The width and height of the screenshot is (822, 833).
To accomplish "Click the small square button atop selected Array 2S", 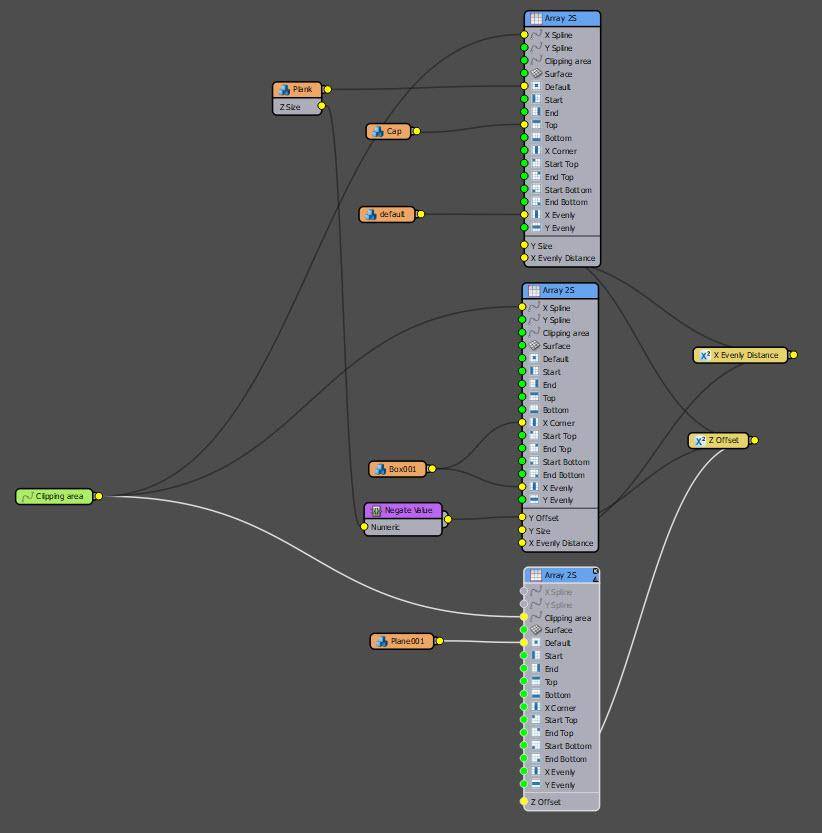I will click(x=596, y=570).
